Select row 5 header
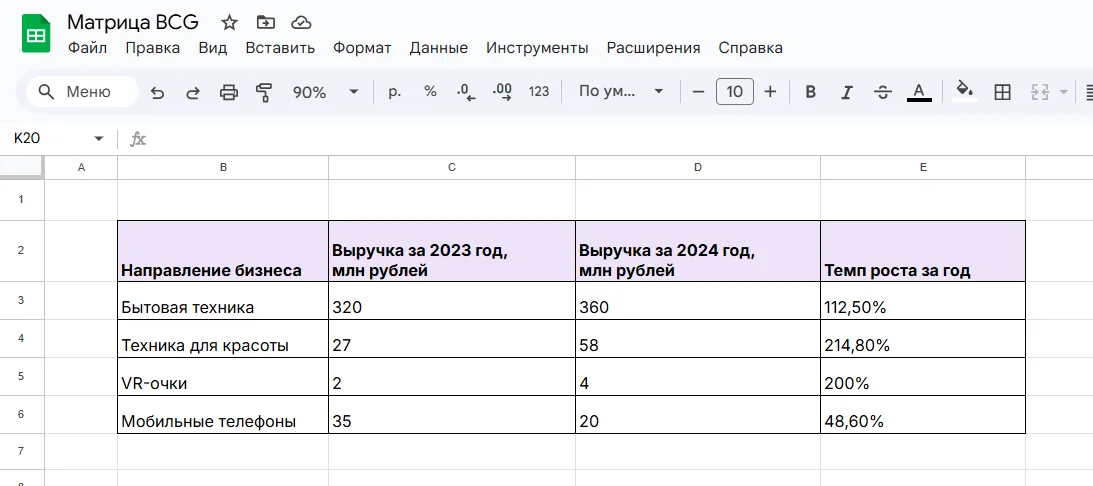Viewport: 1093px width, 486px height. 22,377
